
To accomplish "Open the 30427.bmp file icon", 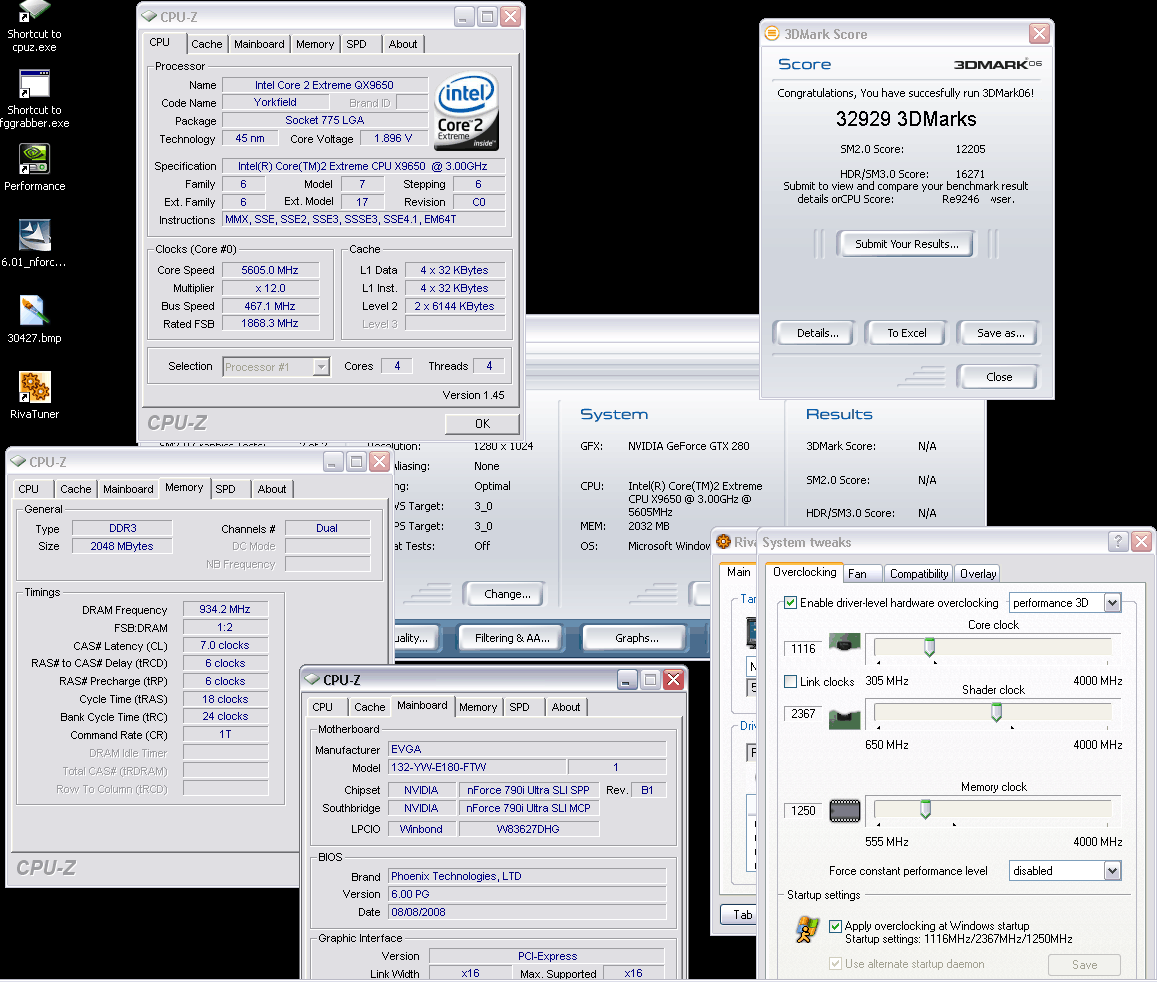I will click(x=34, y=311).
